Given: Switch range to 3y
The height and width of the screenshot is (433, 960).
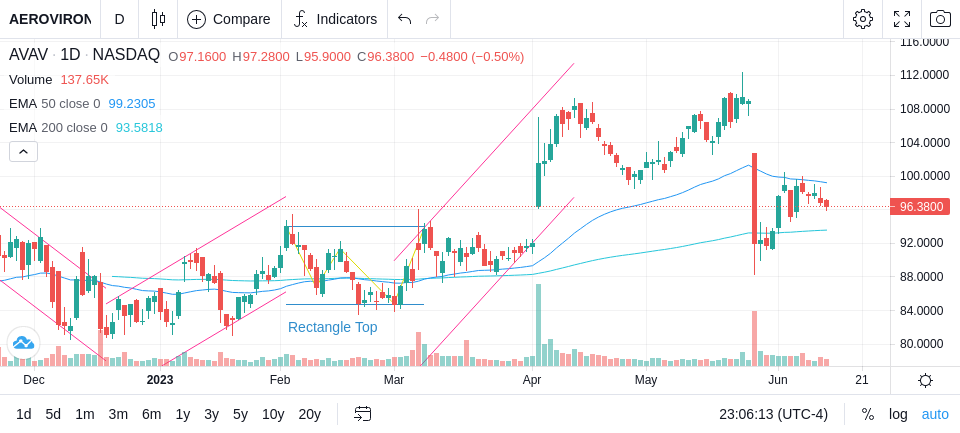Looking at the screenshot, I should point(211,415).
